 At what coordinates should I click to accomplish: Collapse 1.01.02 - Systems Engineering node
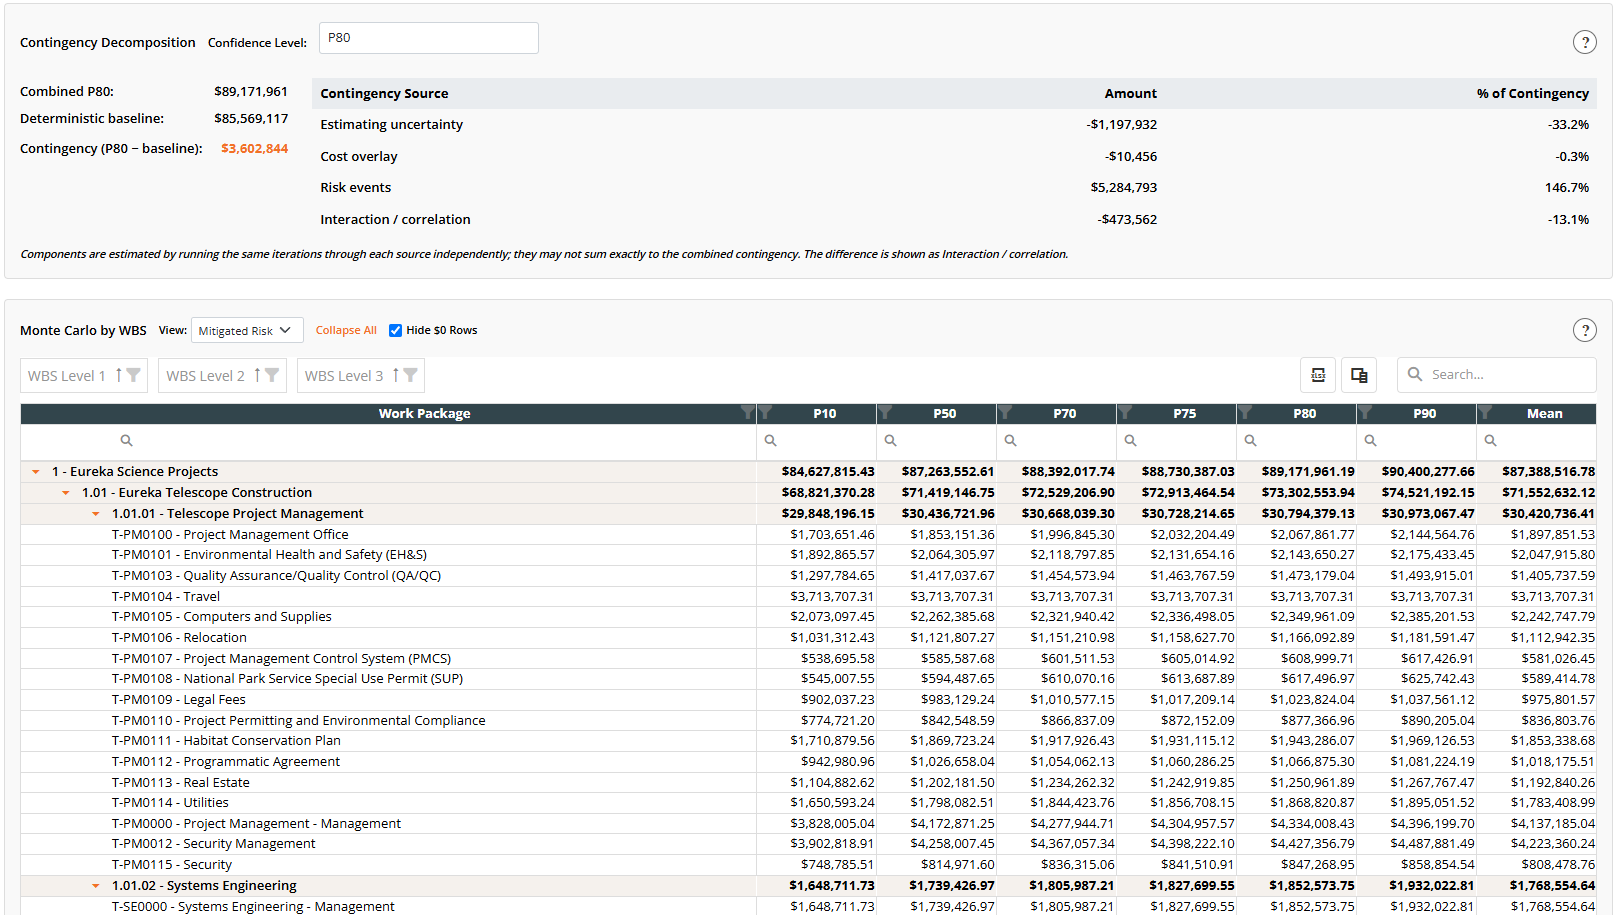[96, 886]
